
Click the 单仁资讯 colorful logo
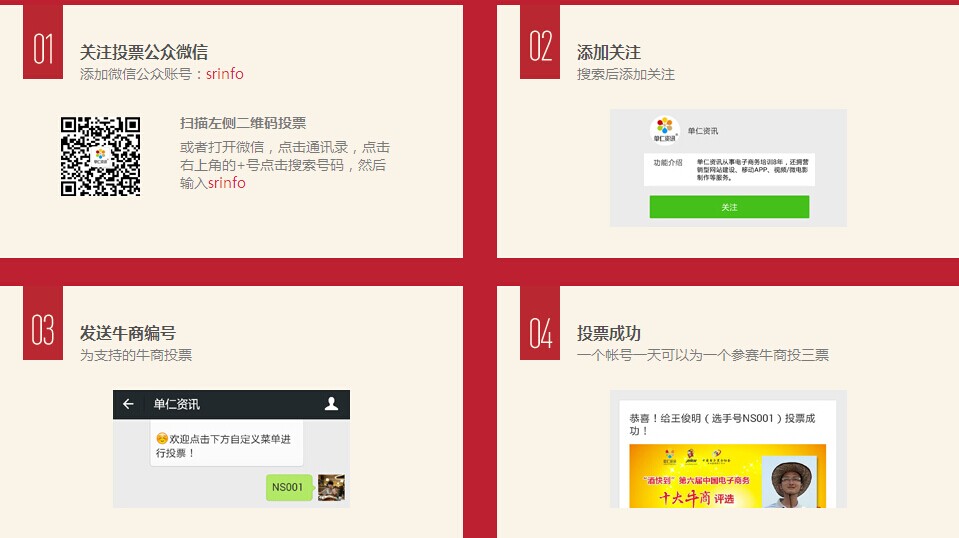click(x=665, y=130)
